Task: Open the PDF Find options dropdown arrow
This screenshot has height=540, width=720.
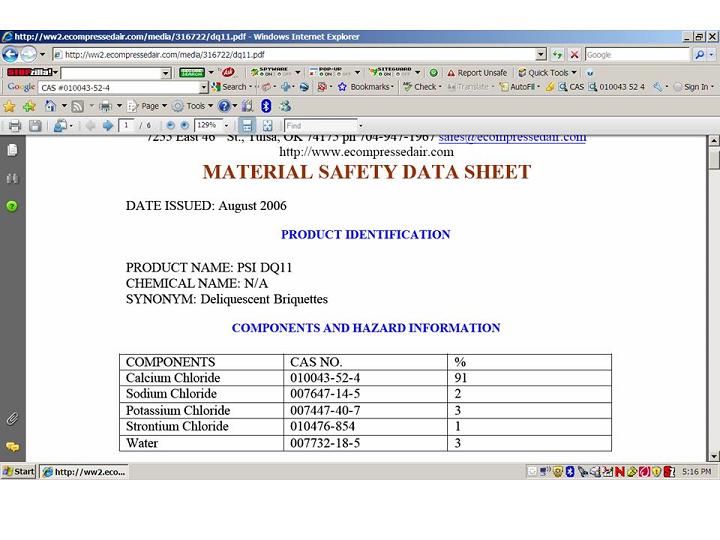Action: [x=360, y=125]
